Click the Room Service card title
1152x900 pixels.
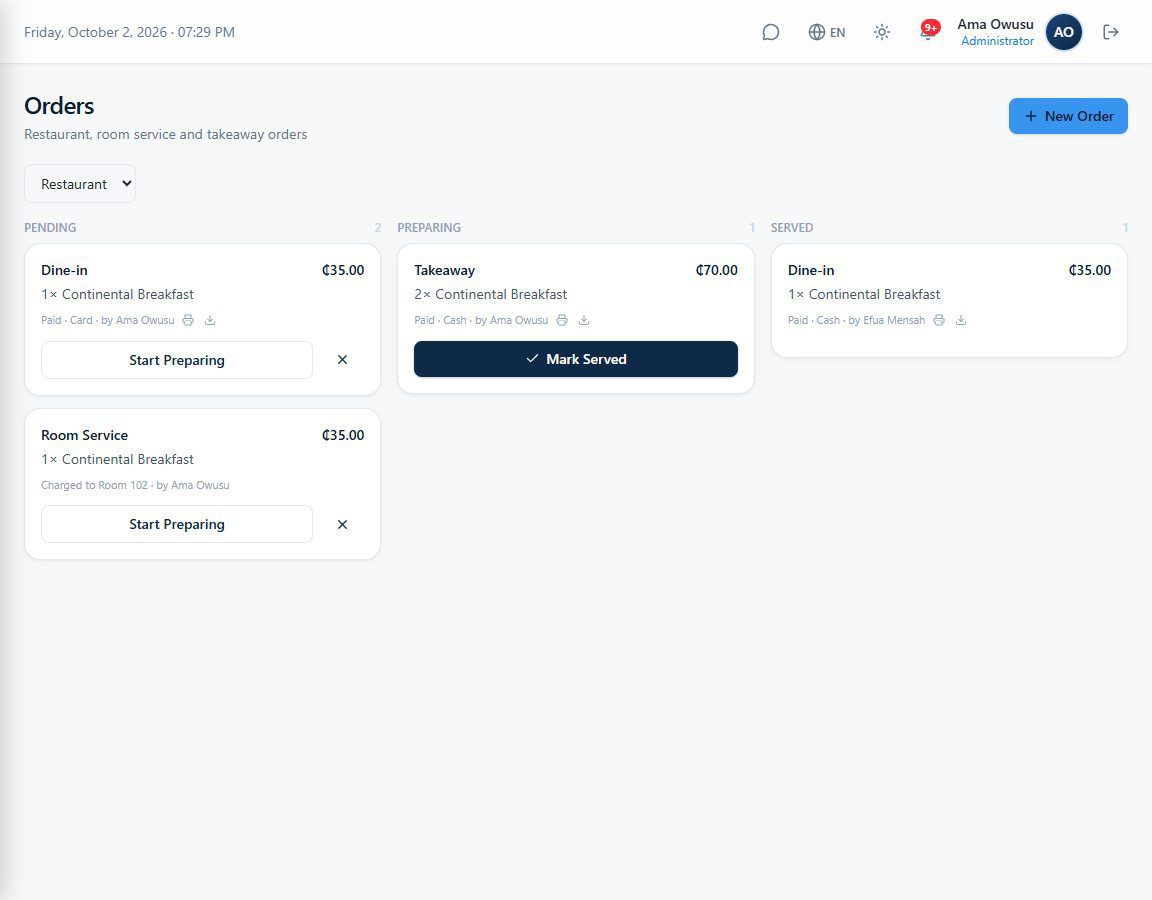click(84, 435)
